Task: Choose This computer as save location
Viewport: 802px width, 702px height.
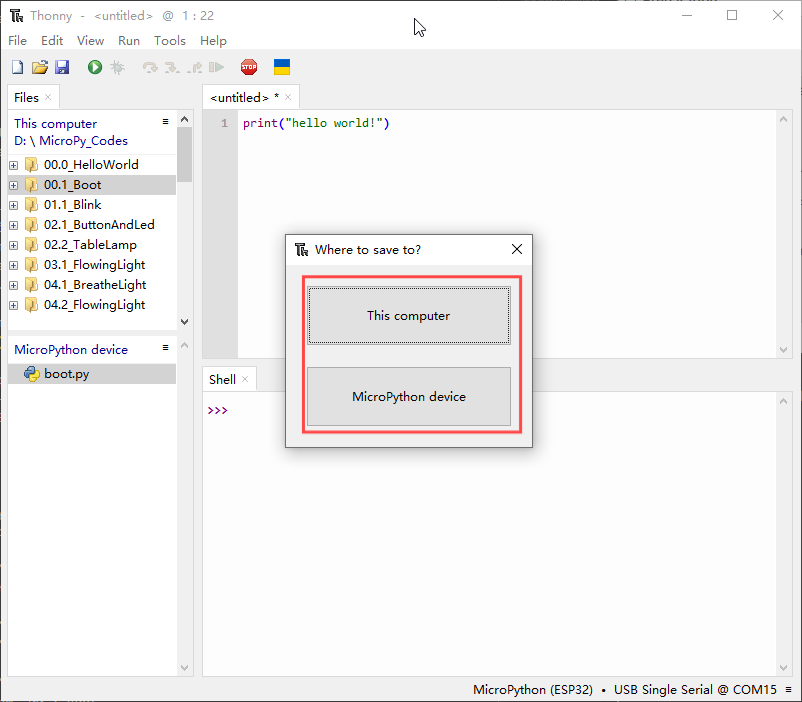Action: (409, 315)
